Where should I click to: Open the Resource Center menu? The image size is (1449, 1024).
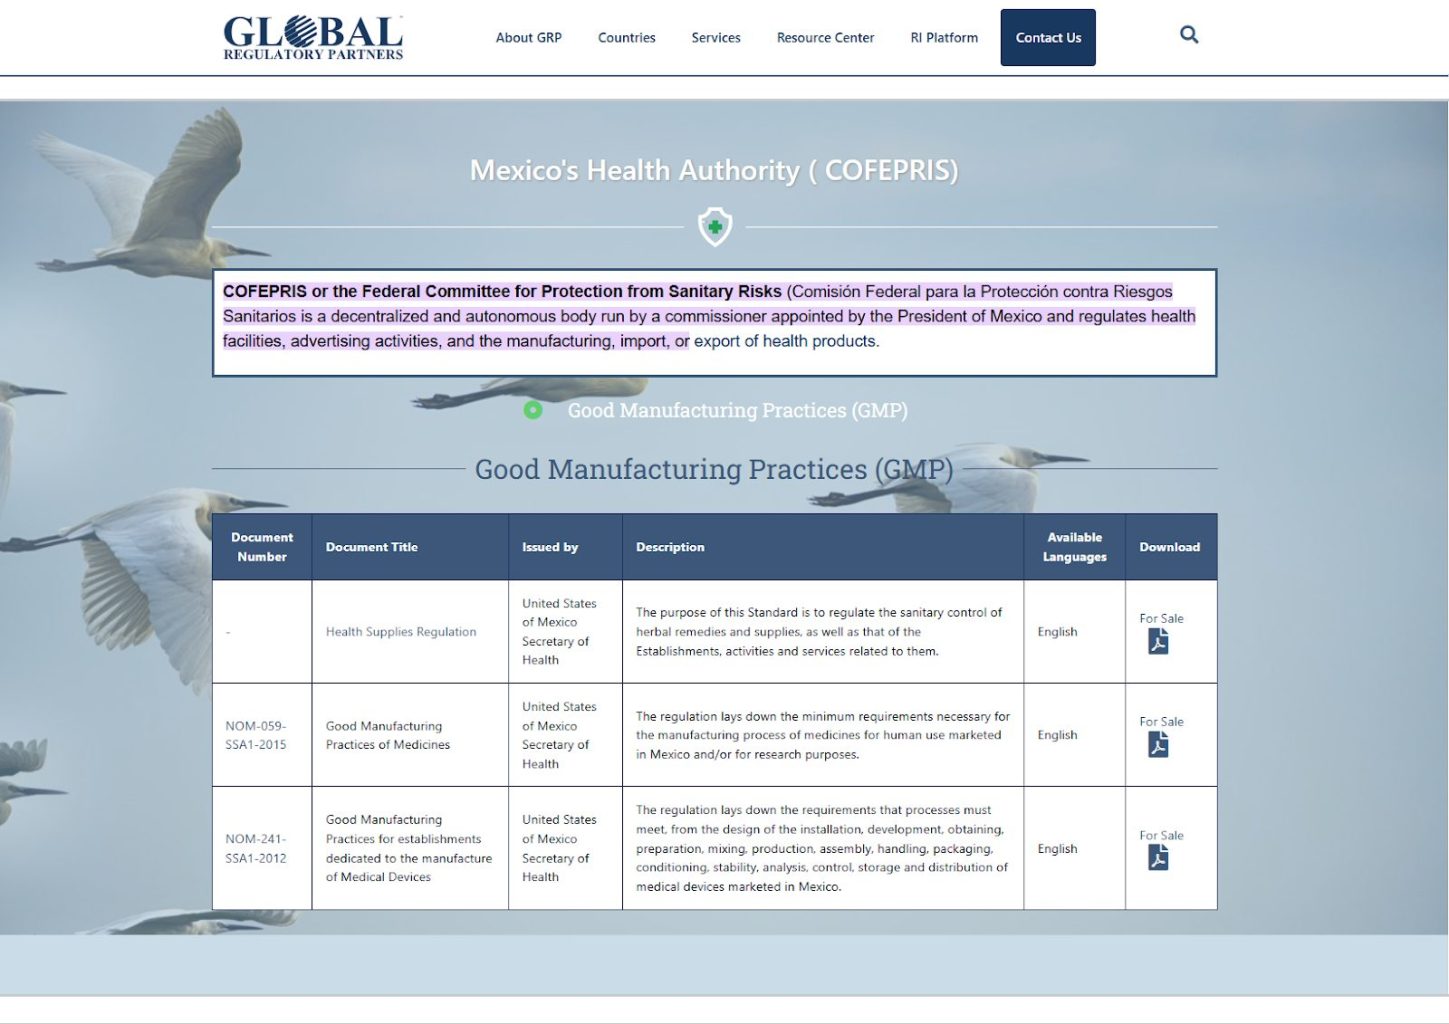[x=826, y=38]
